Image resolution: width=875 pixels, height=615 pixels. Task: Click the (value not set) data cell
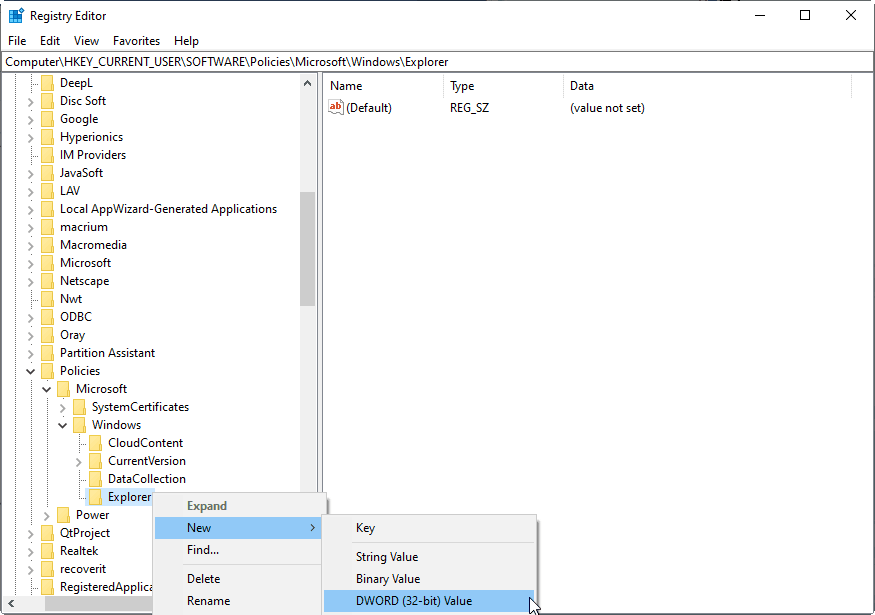coord(607,108)
